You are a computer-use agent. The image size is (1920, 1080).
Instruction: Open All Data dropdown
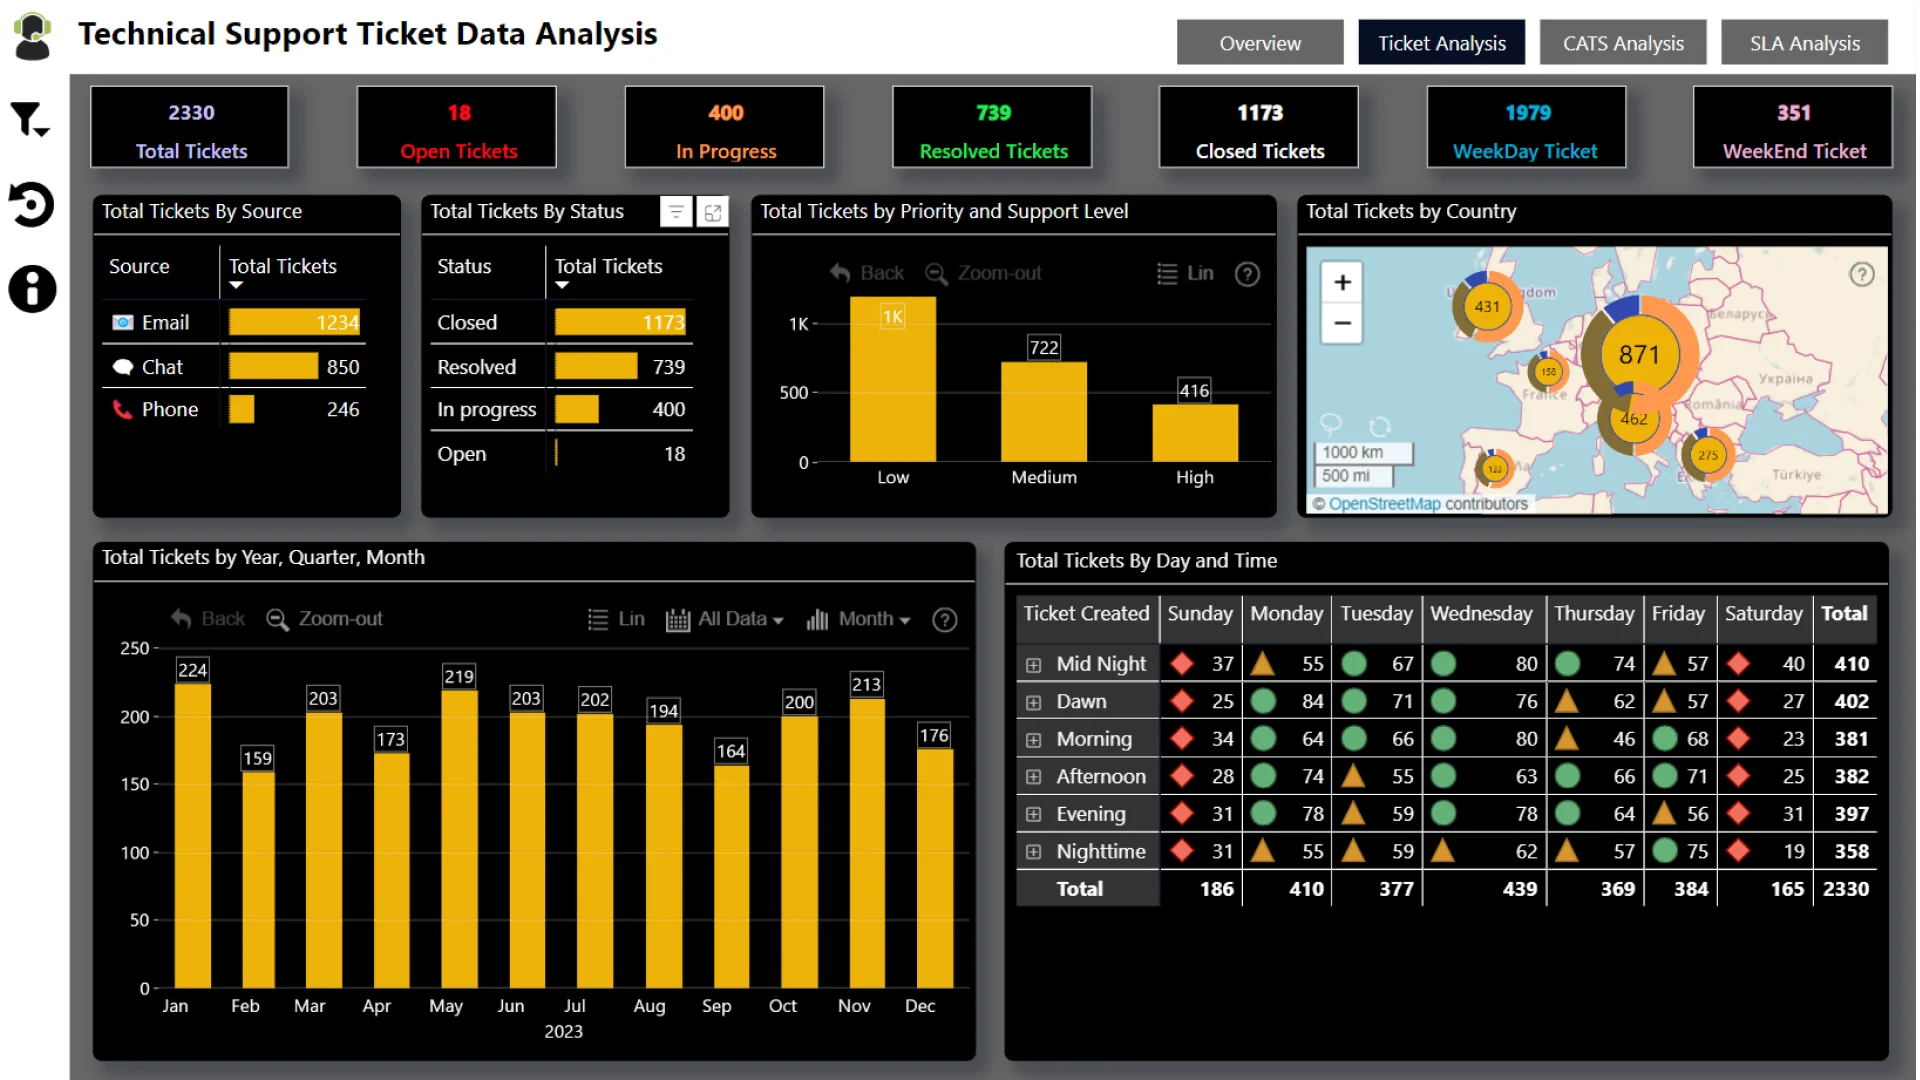(725, 619)
